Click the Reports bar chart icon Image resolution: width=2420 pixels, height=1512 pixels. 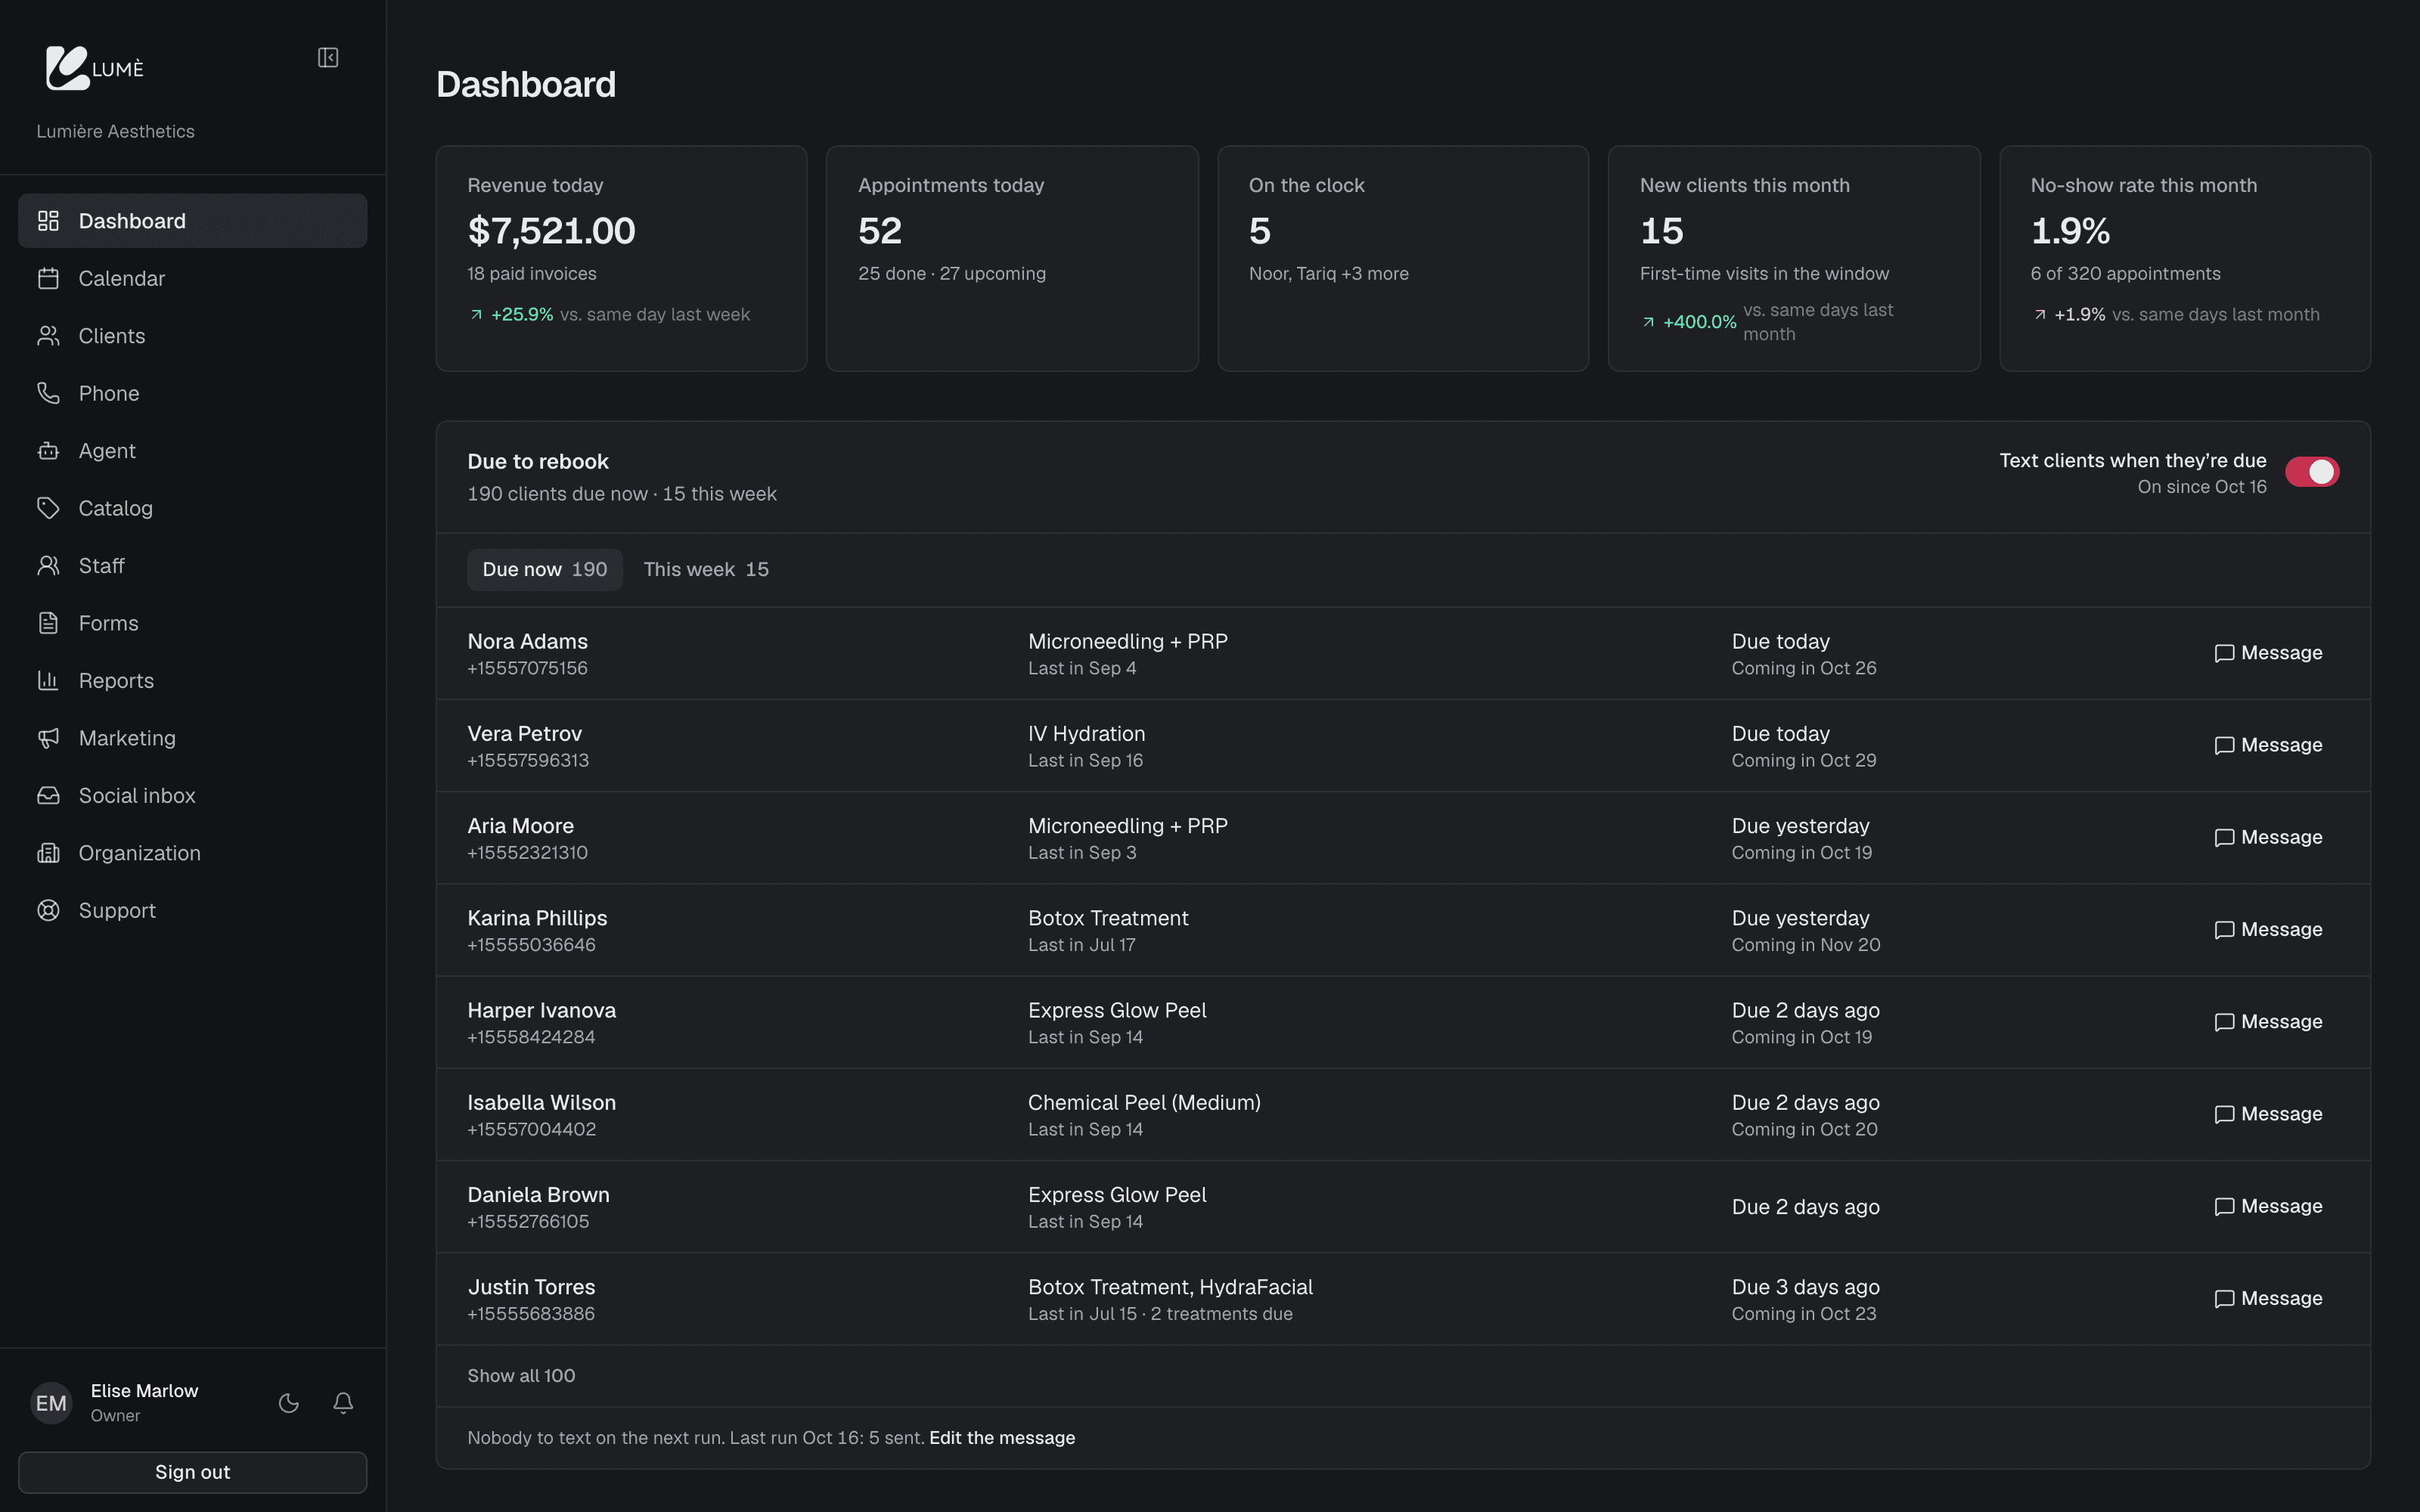pos(48,681)
